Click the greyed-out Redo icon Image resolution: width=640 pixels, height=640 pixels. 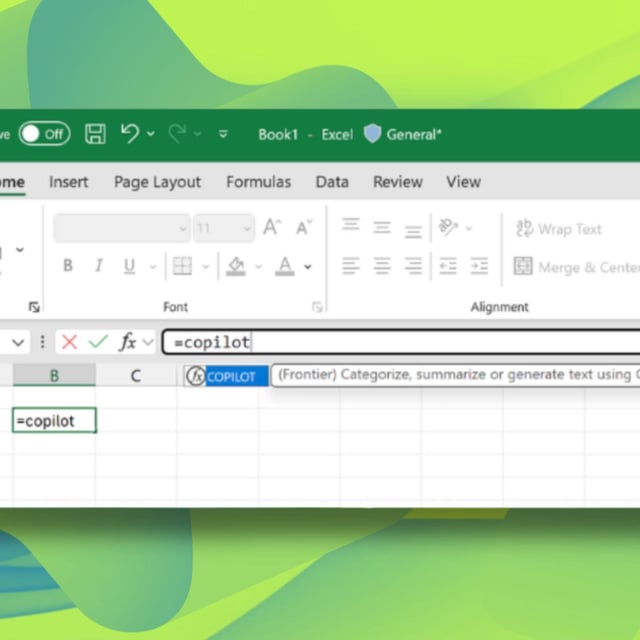coord(178,133)
